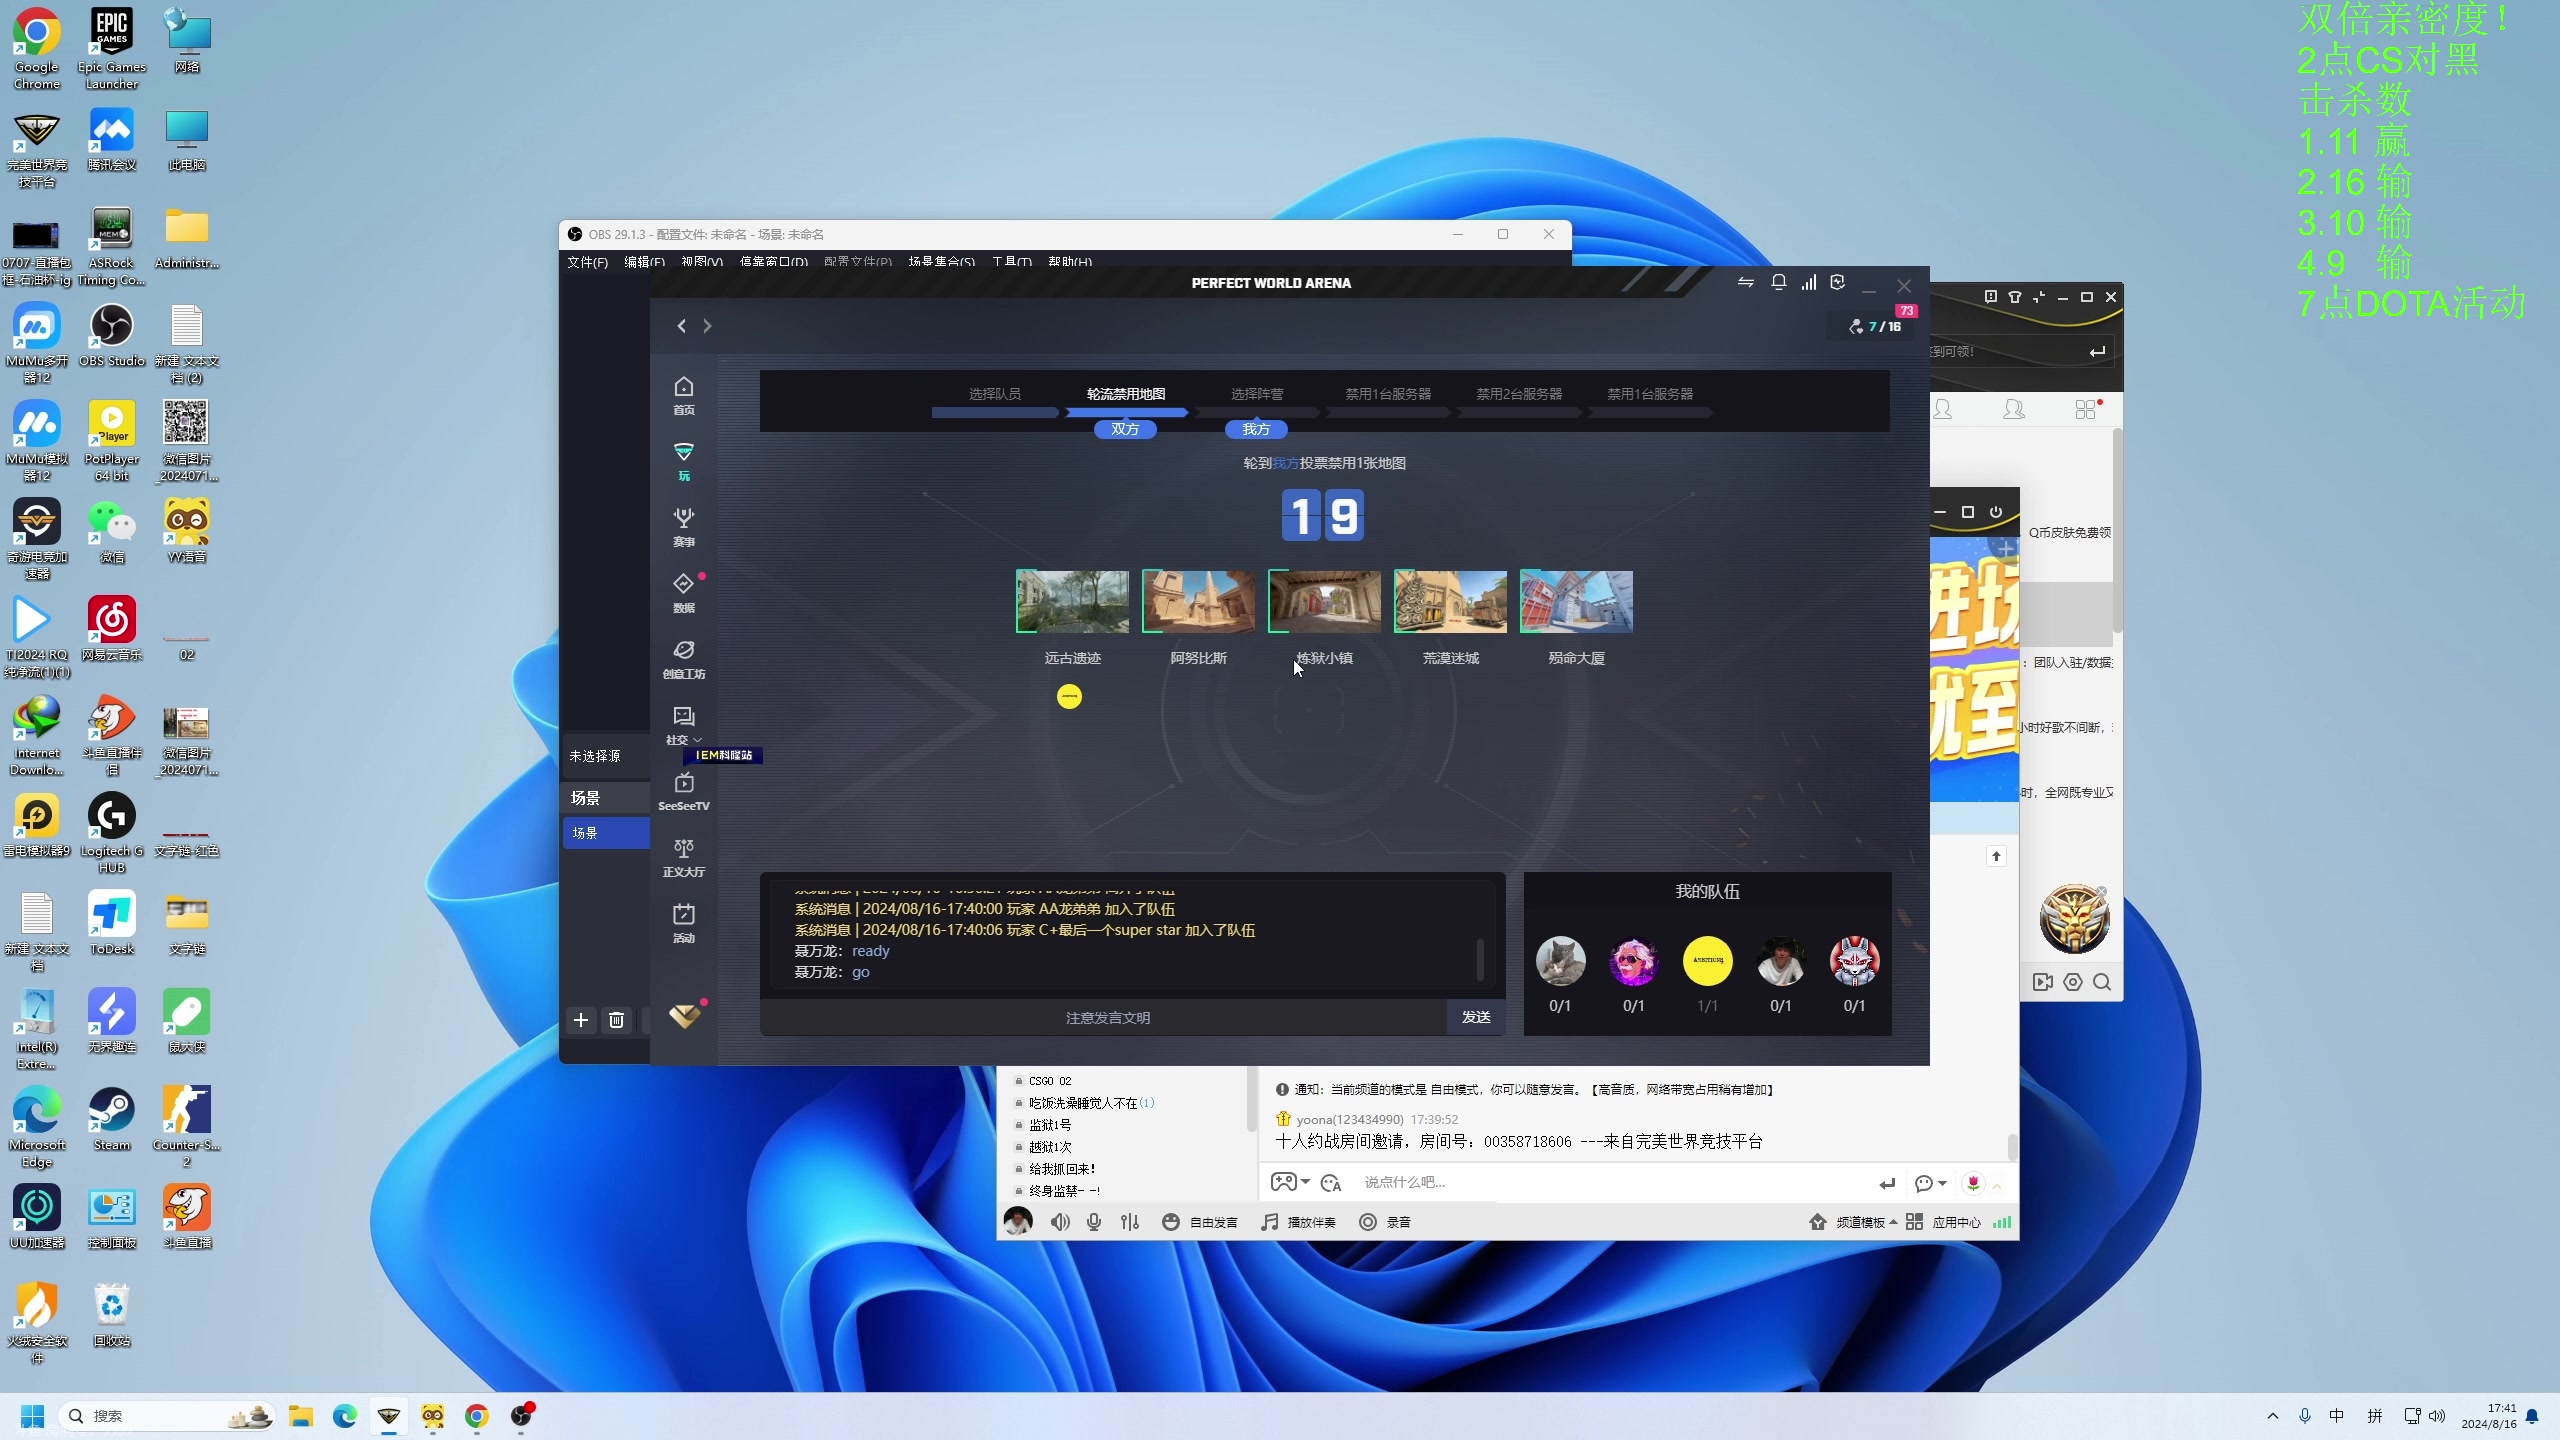Screen dimensions: 2560x1440
Task: Click the scroll-to-top arrow button in right panel
Action: [1996, 856]
